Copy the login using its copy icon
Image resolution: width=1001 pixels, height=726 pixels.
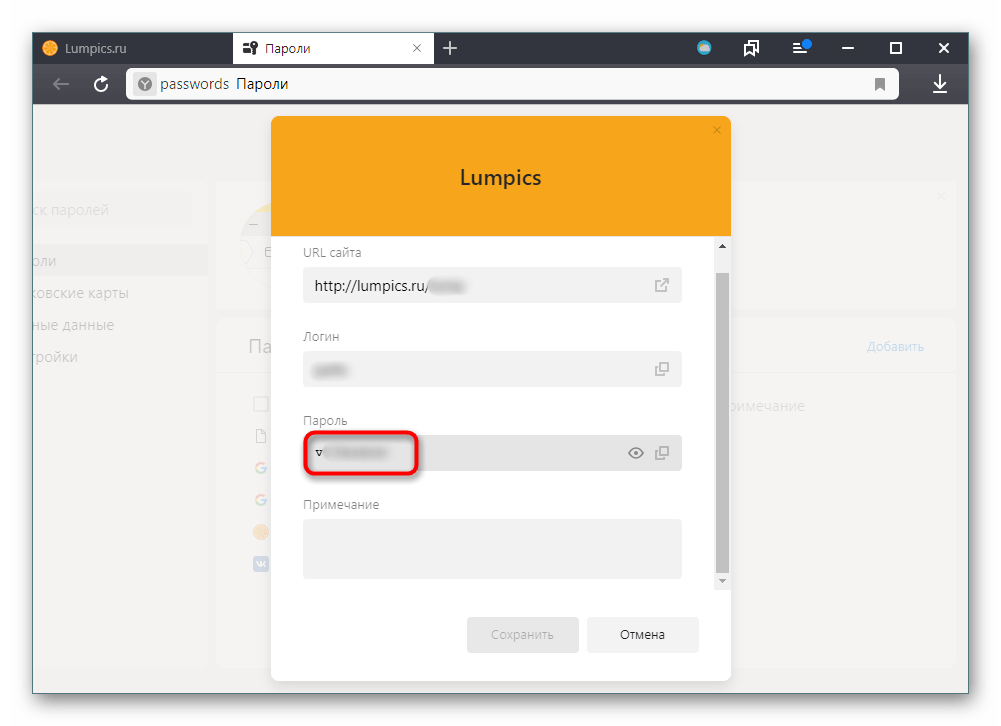tap(661, 369)
